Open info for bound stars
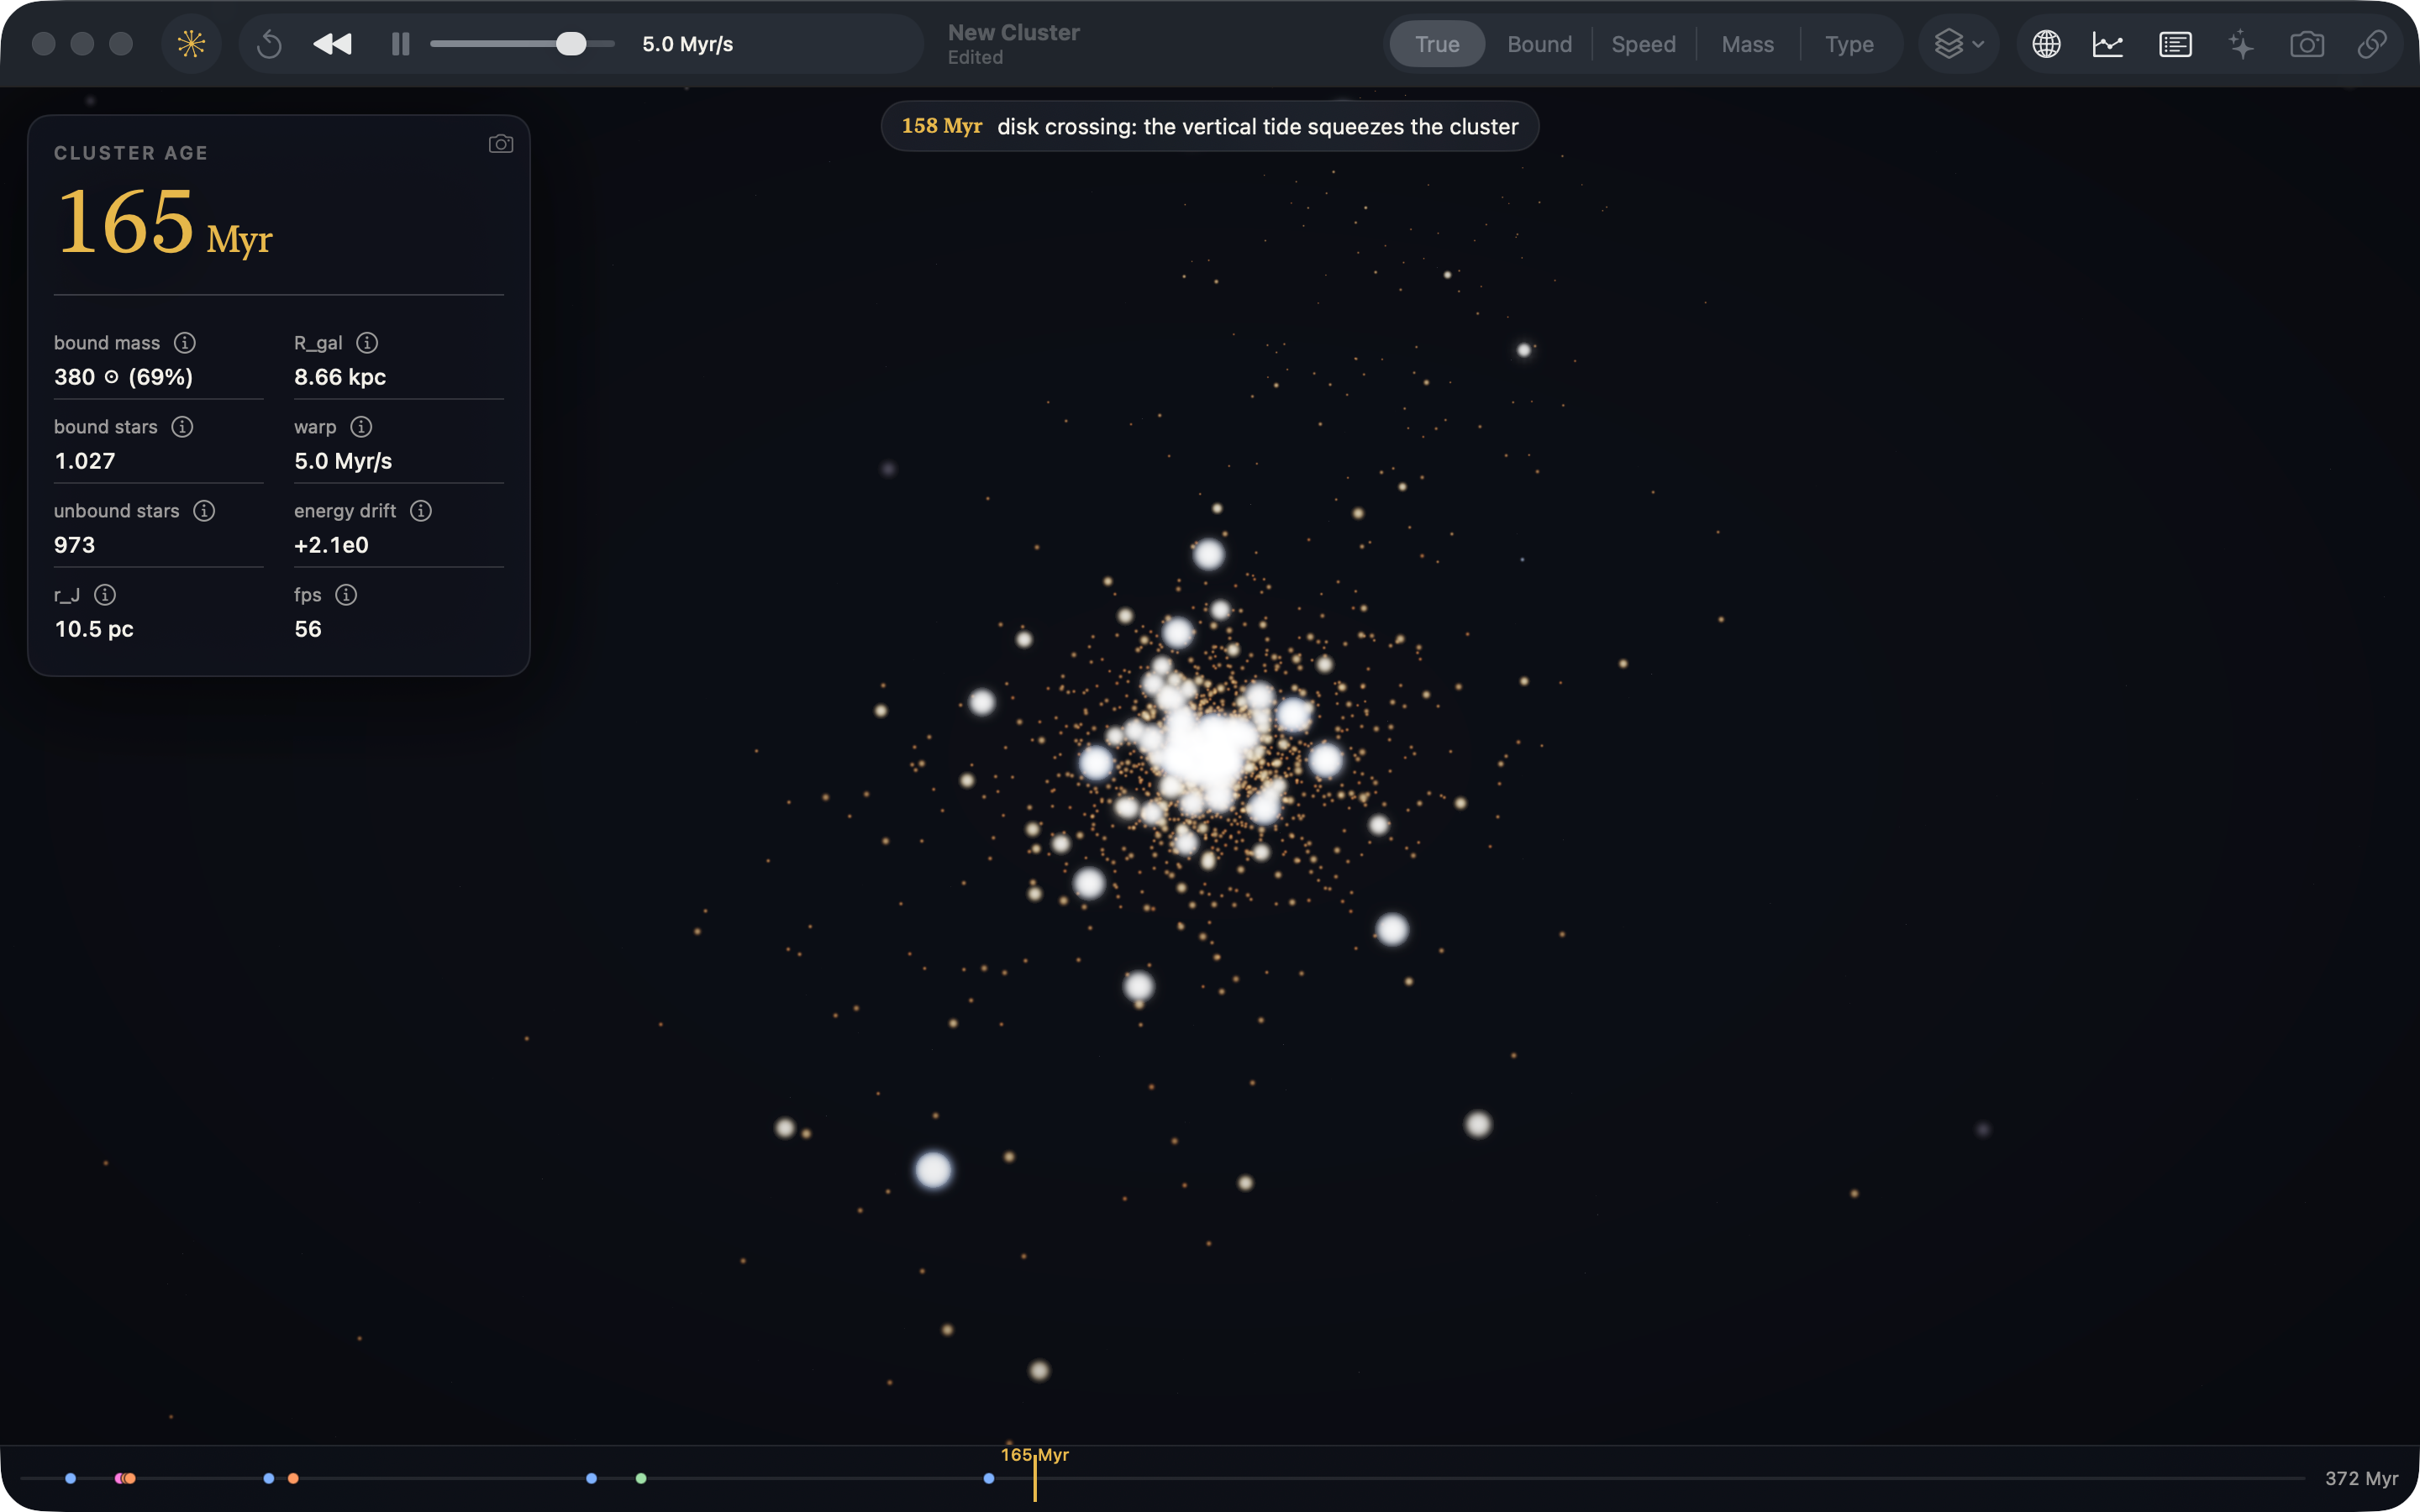 point(182,427)
